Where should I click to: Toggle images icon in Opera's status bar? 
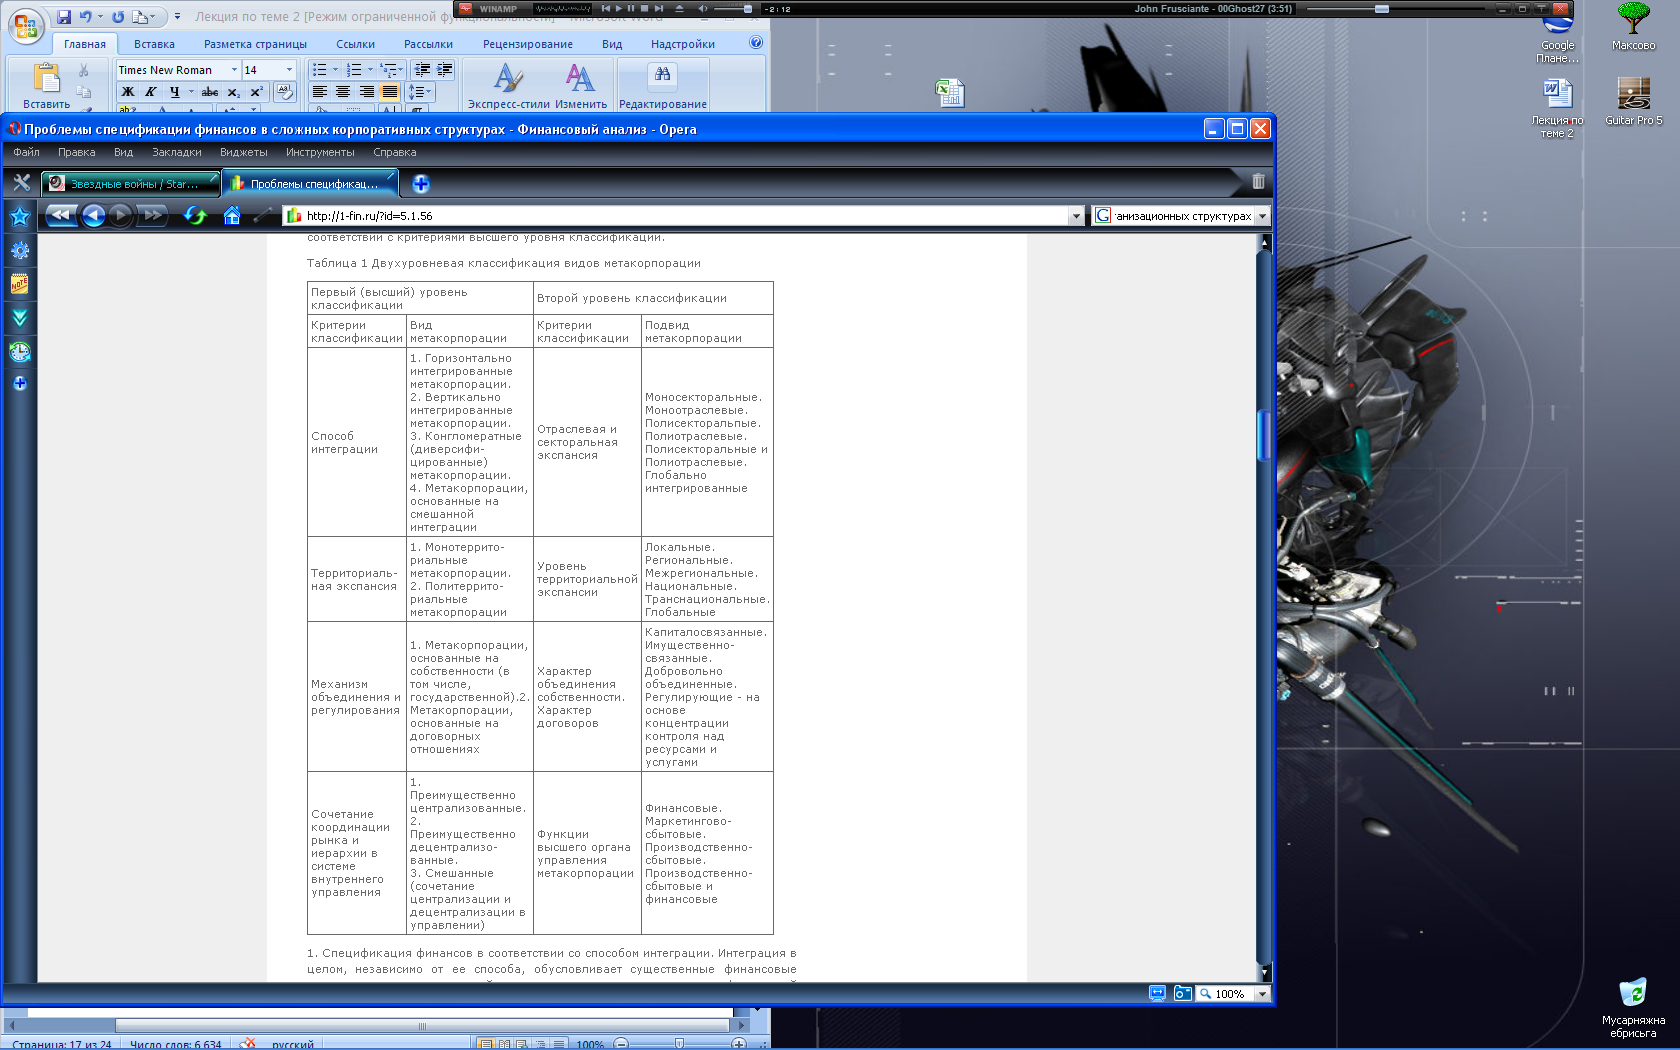(x=1182, y=993)
